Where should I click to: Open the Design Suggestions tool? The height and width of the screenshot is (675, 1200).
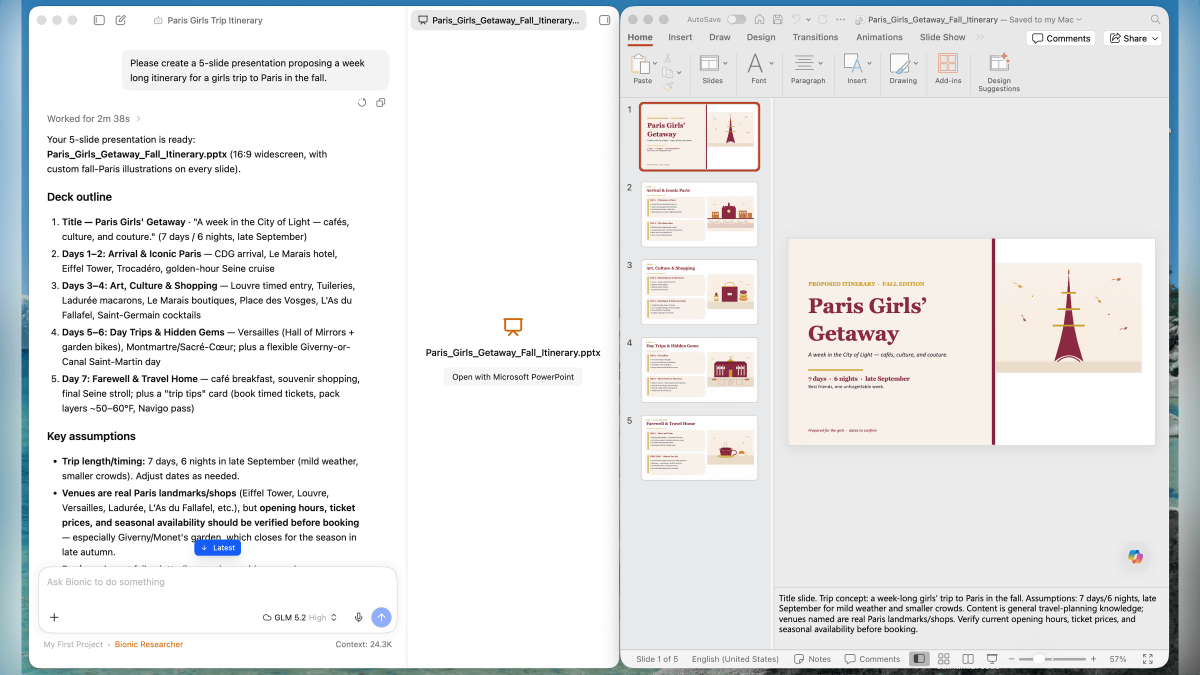[x=998, y=72]
